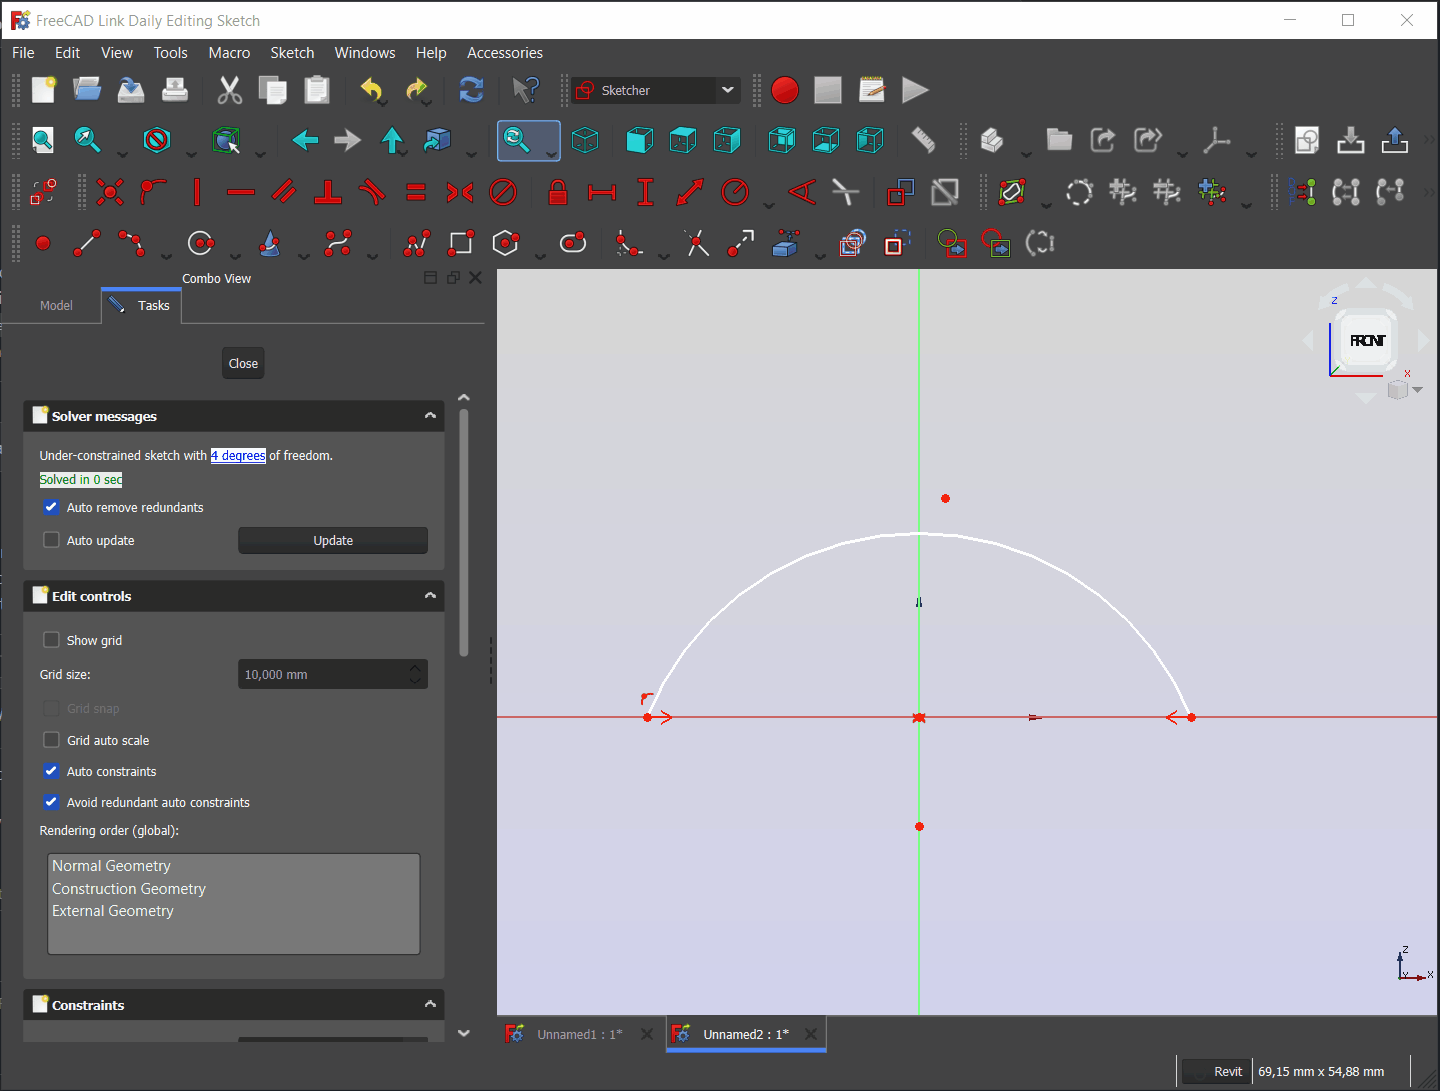
Task: Click the Close button above Solver messages
Action: click(242, 362)
